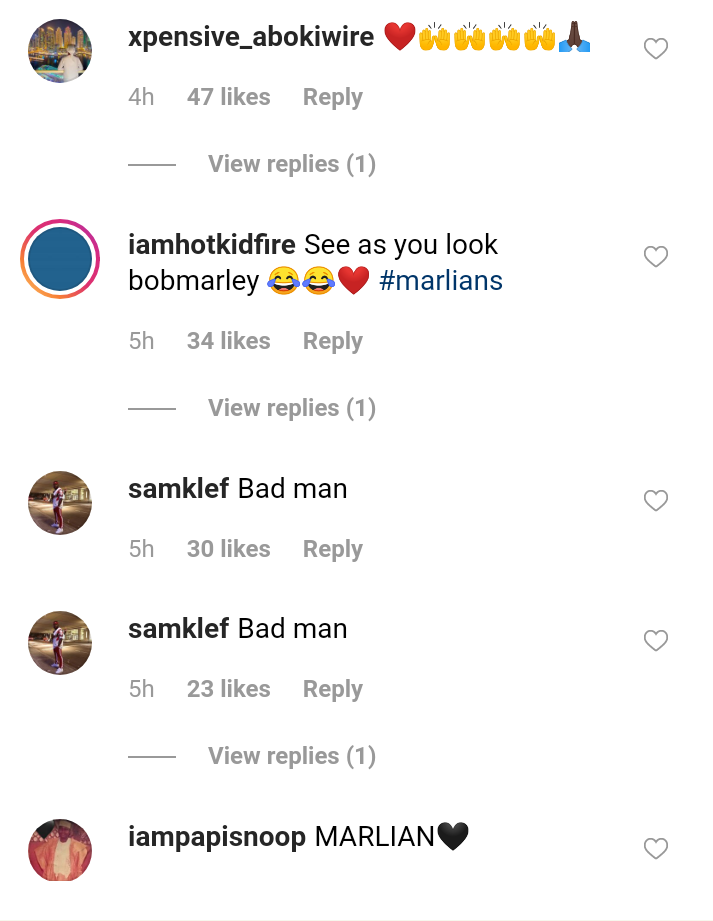The height and width of the screenshot is (921, 713).
Task: Open the xpensive_abokiwire username
Action: click(251, 37)
